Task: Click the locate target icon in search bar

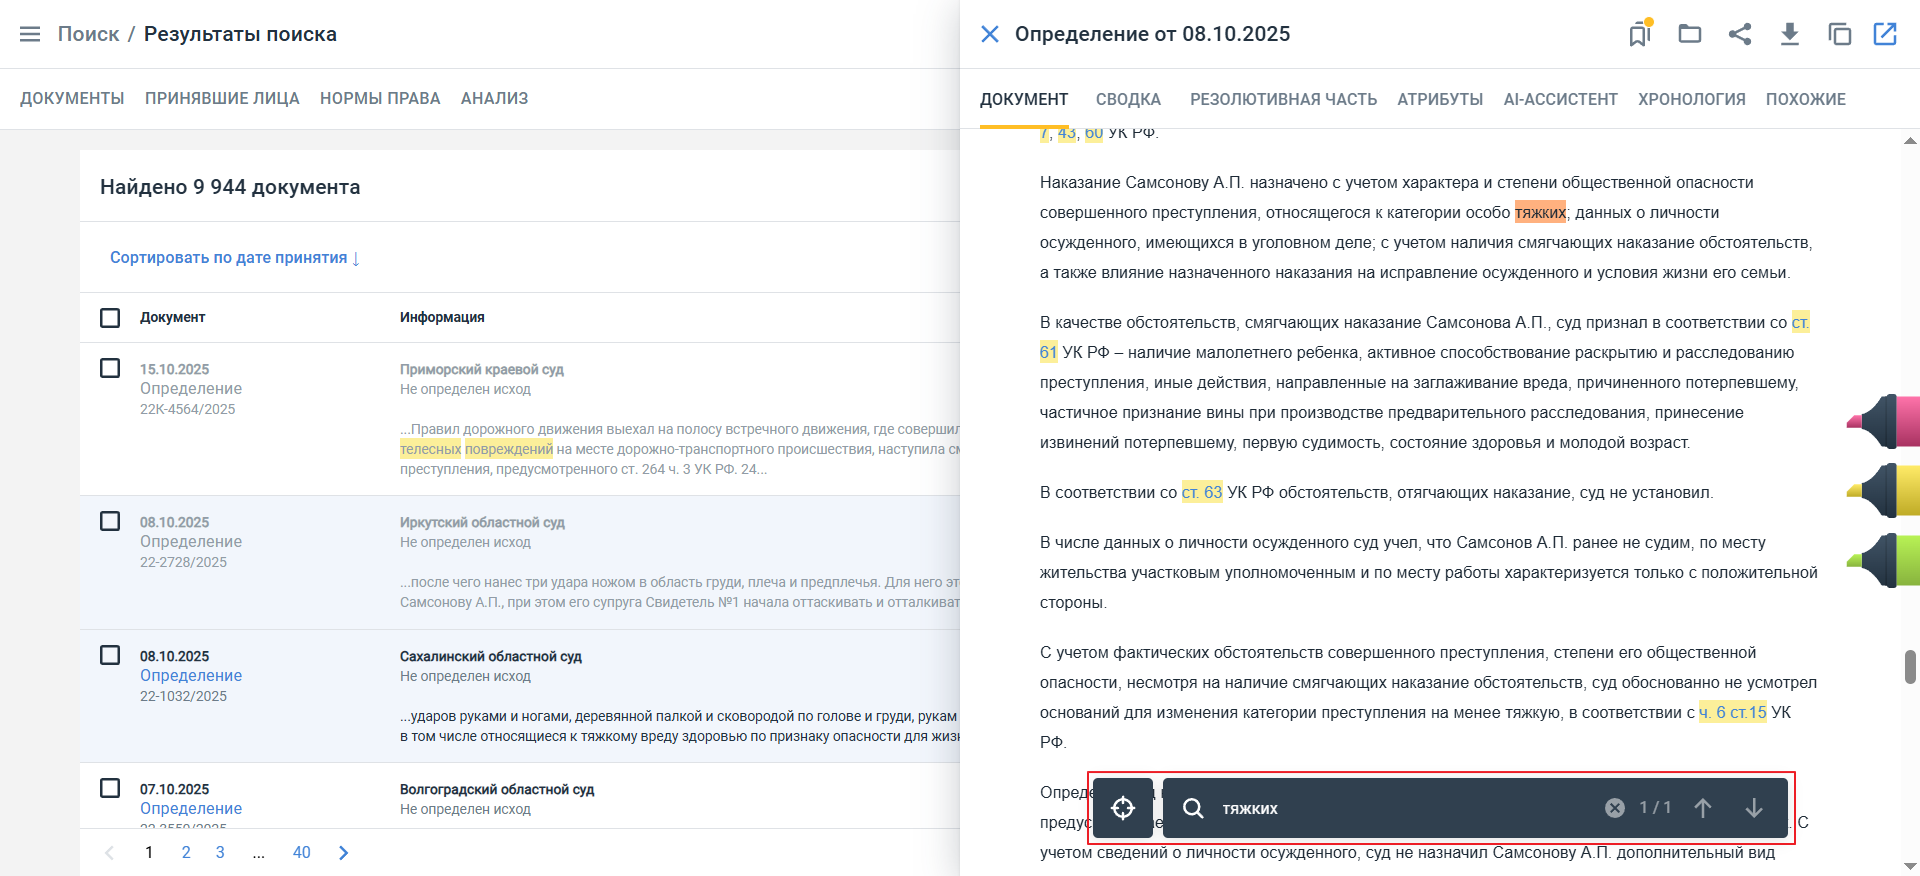Action: click(1123, 808)
